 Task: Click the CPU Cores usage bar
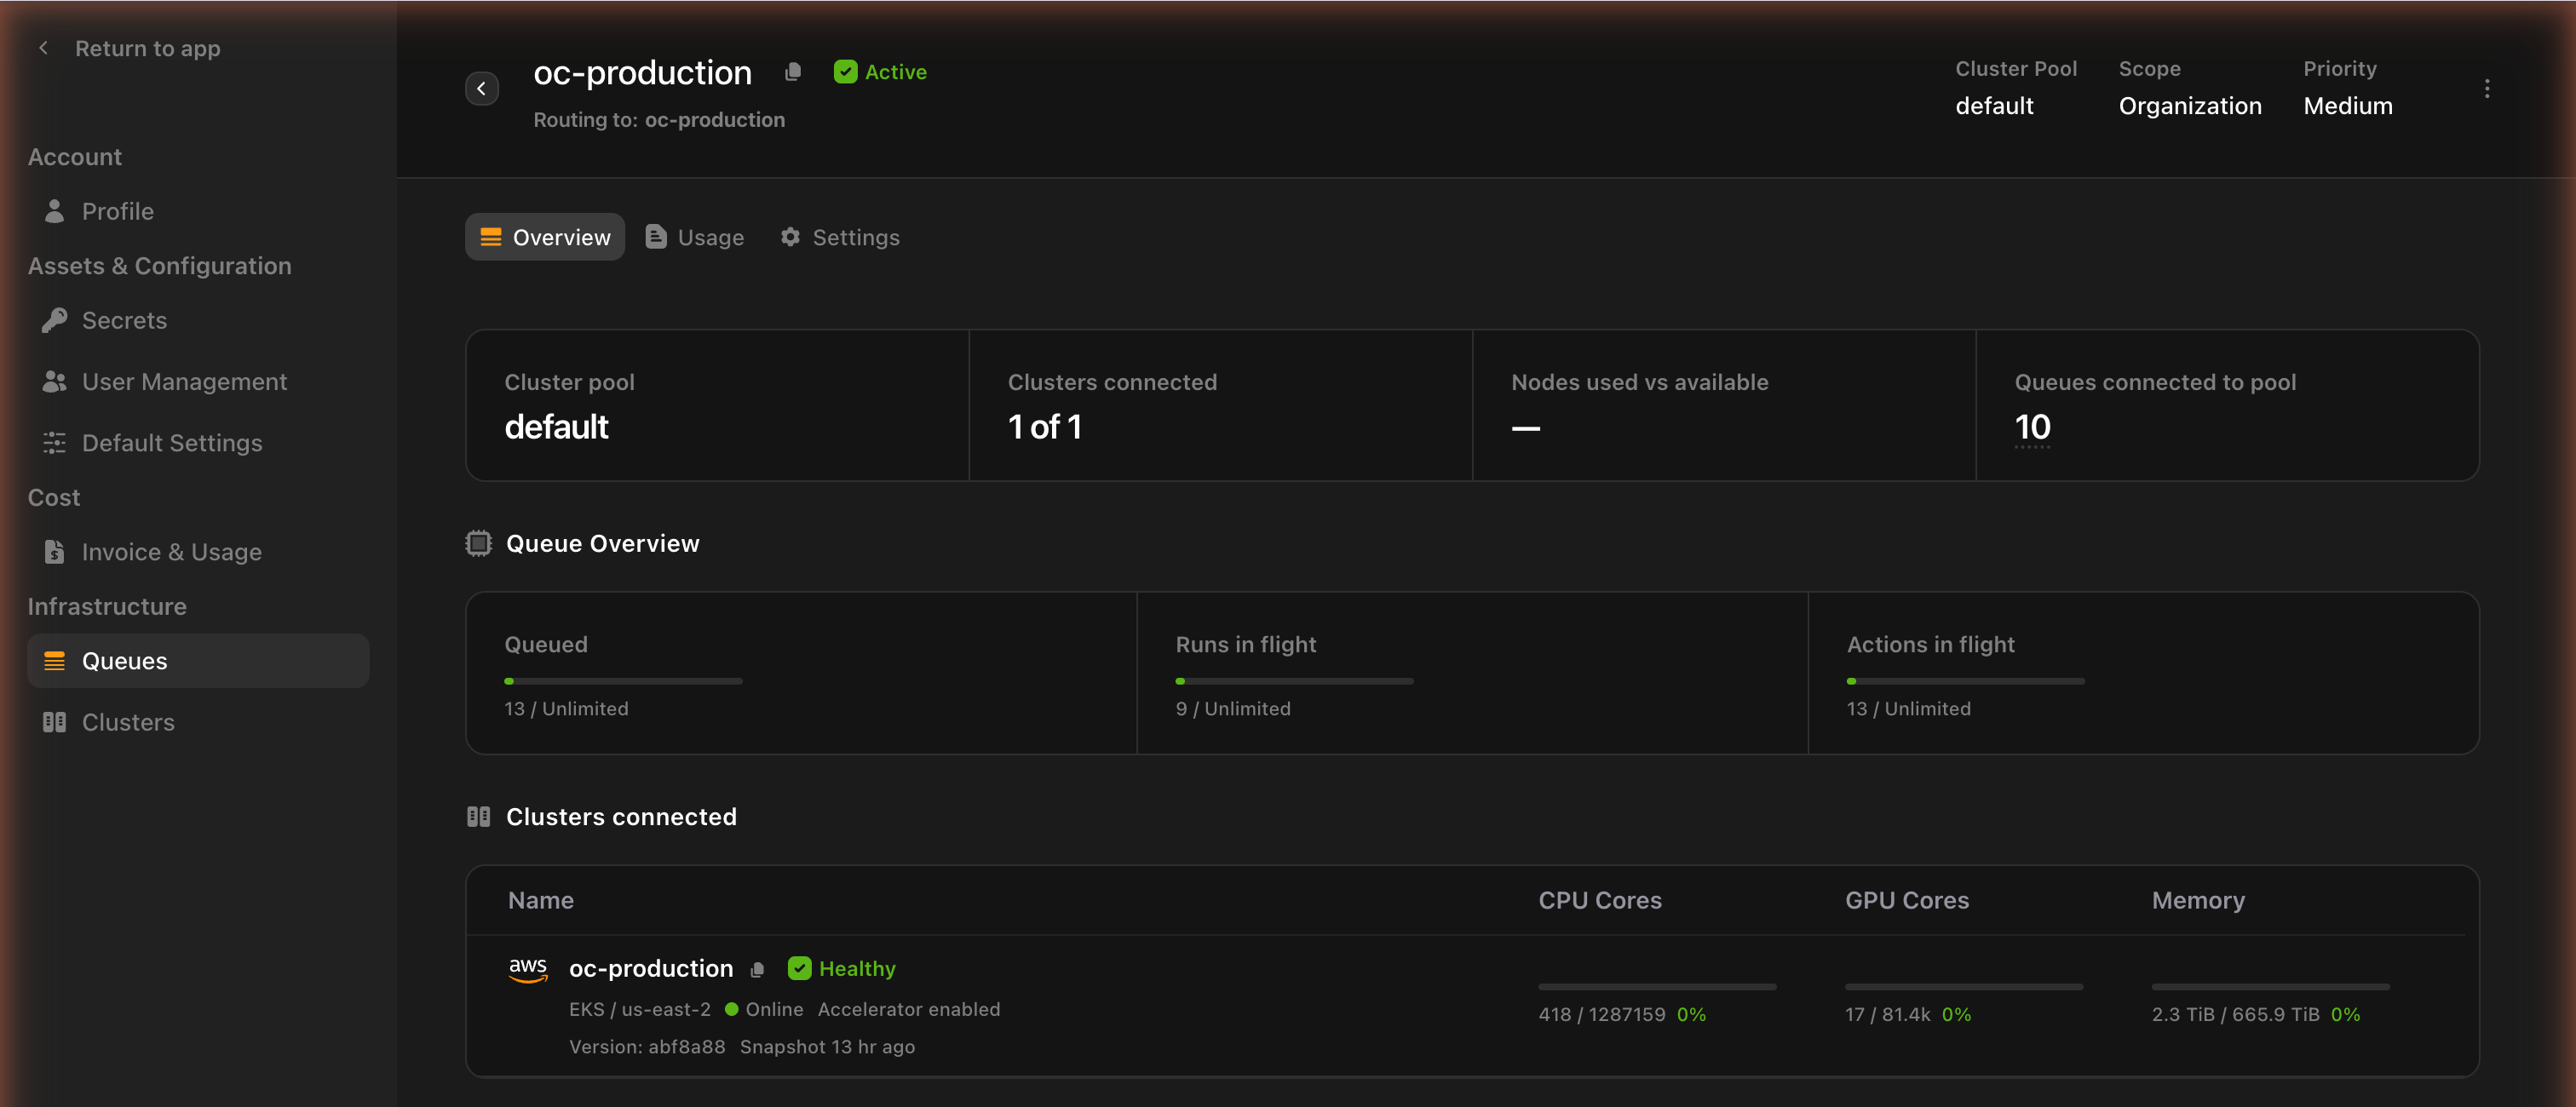(1657, 986)
